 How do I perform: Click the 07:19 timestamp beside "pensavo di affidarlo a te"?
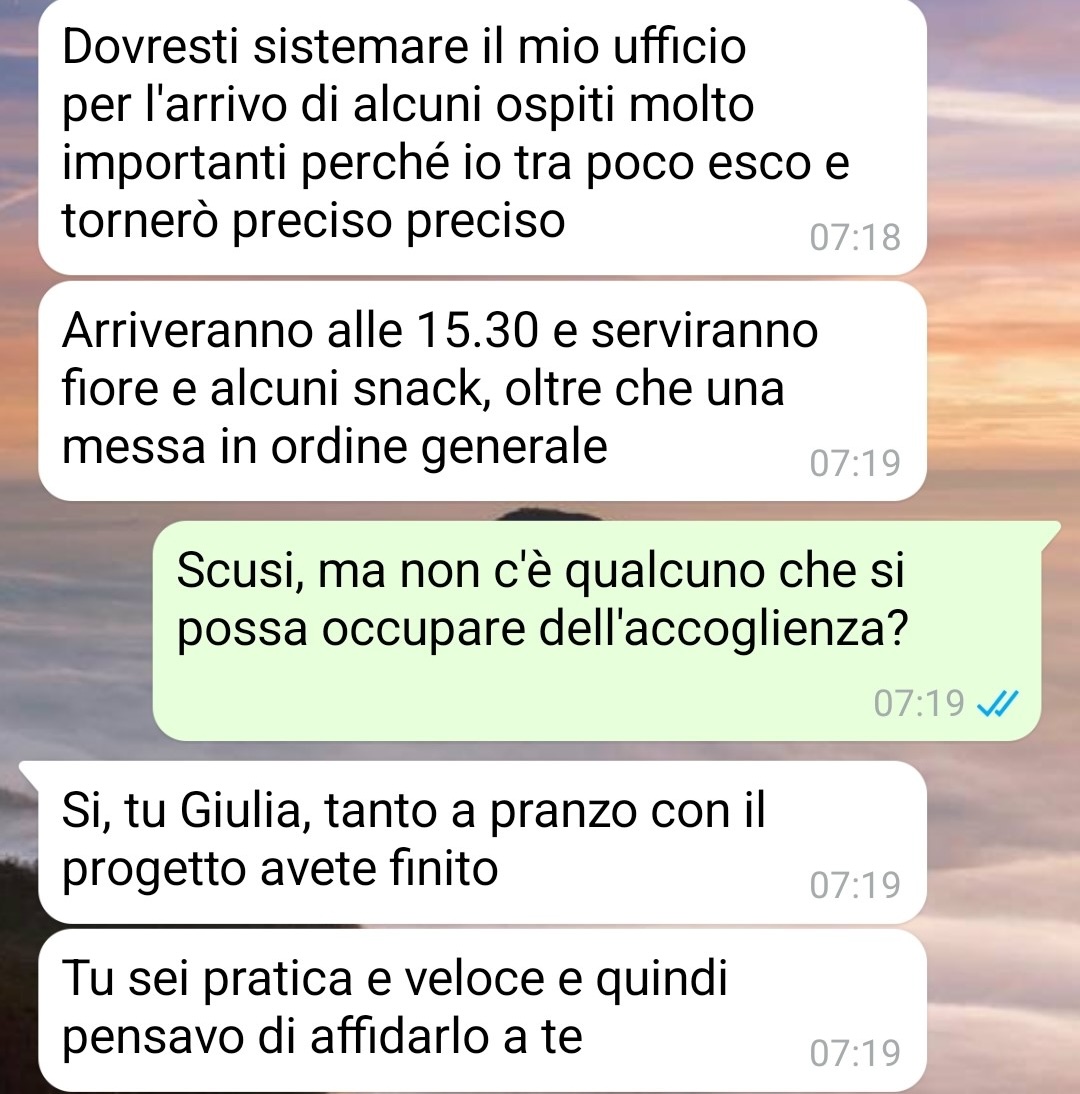855,1053
